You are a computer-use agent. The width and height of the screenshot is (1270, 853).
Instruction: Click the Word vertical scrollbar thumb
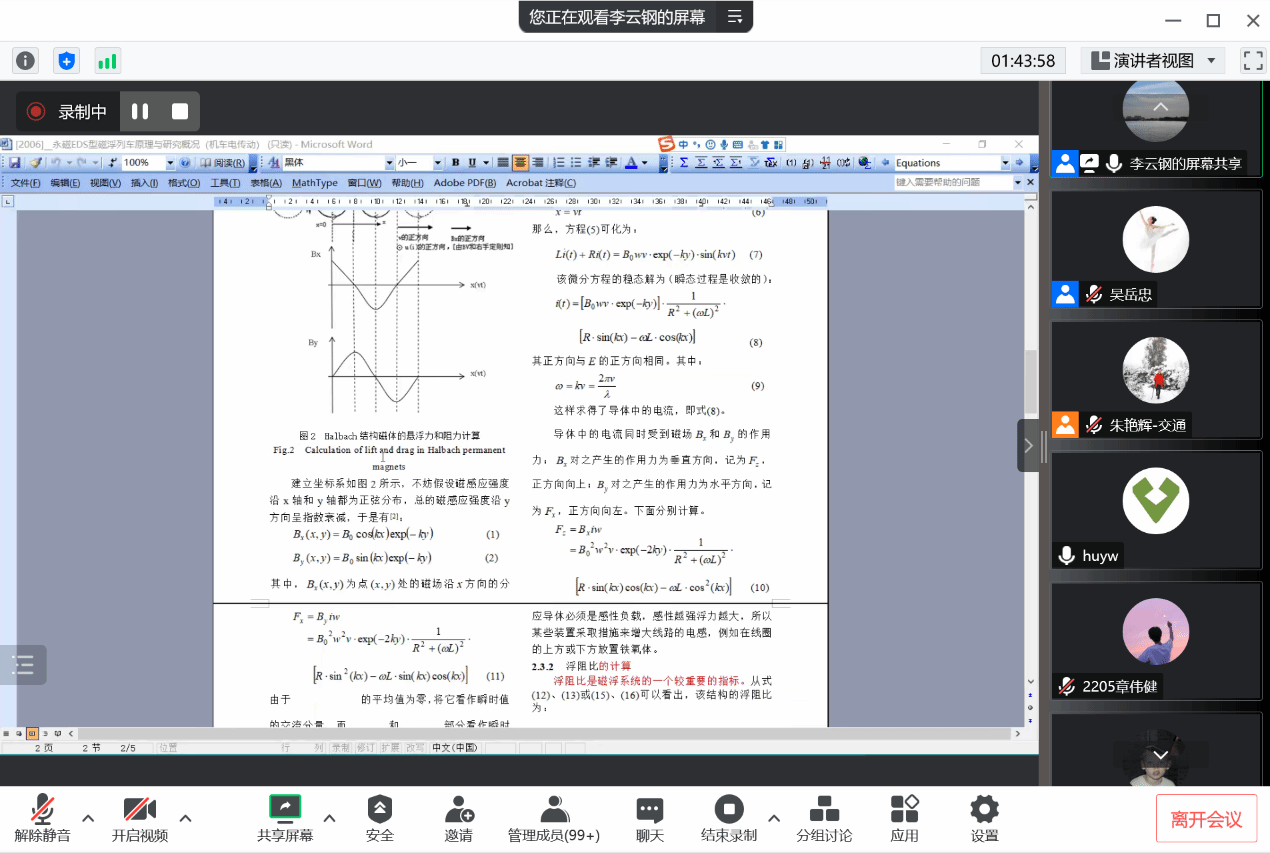pyautogui.click(x=1031, y=381)
